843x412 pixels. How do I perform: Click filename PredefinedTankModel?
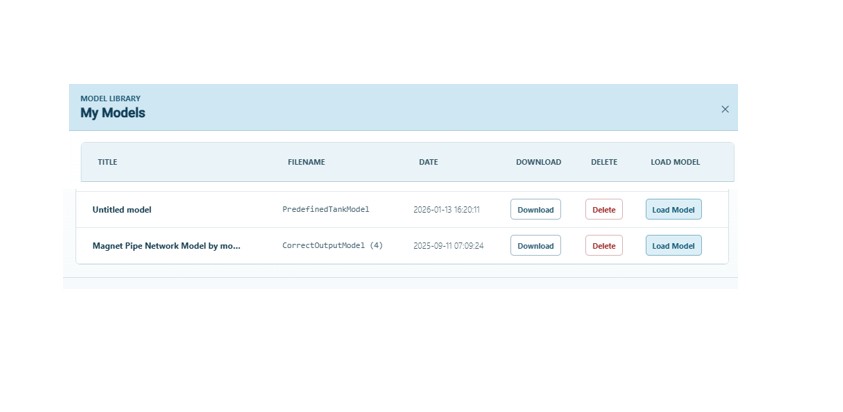coord(326,210)
